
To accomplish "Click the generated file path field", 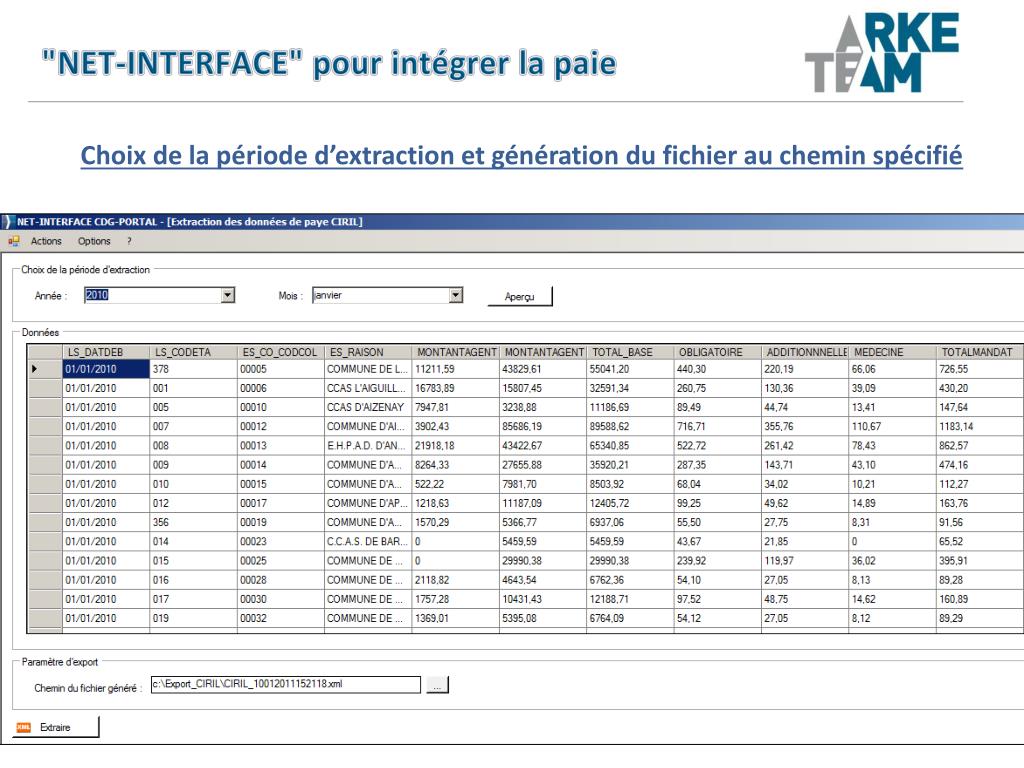I will click(285, 684).
